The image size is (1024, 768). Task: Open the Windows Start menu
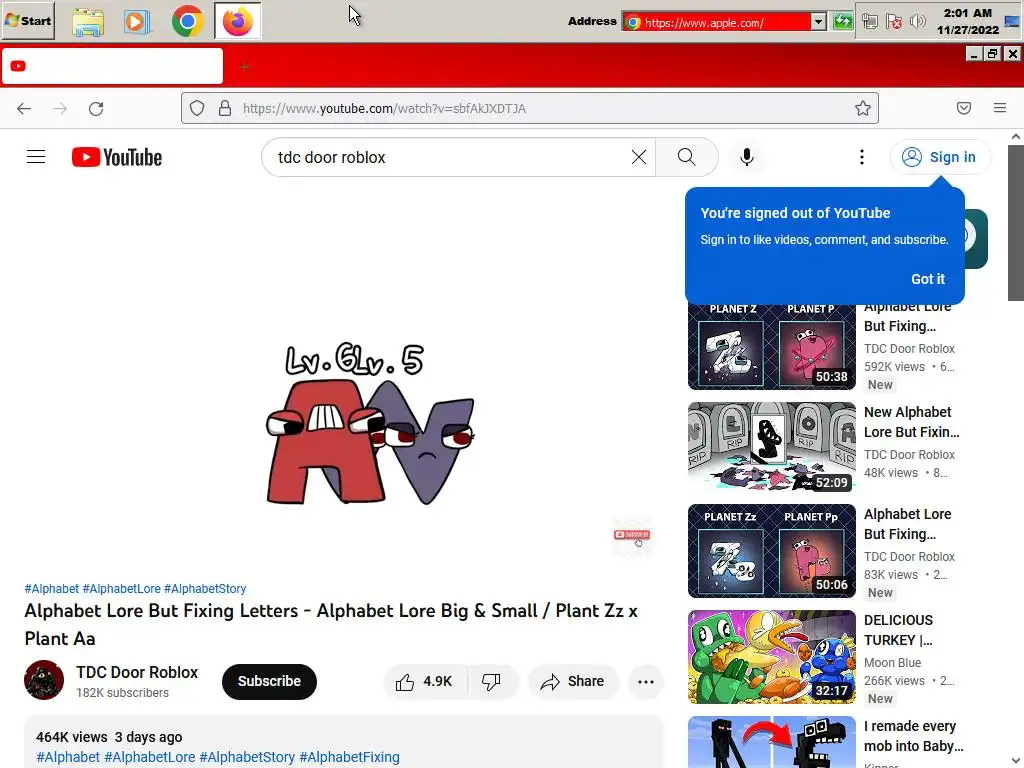[28, 20]
